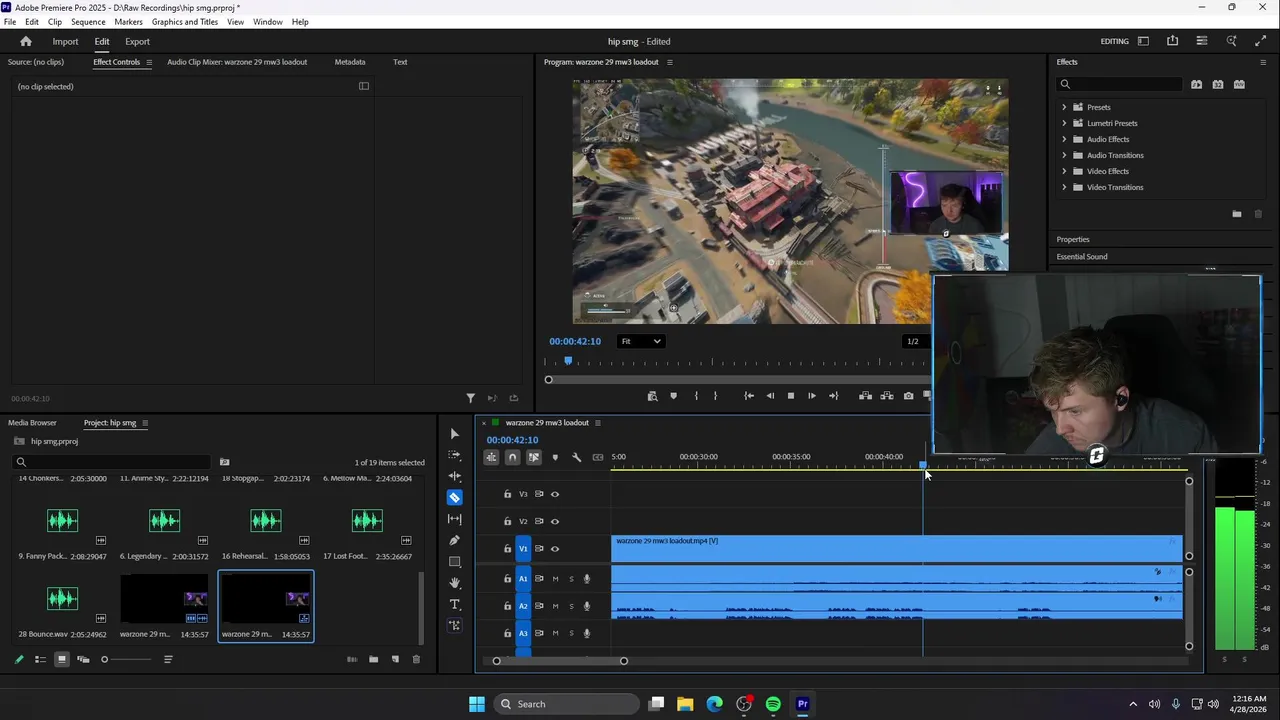This screenshot has height=720, width=1280.
Task: Choose the Selection arrow tool
Action: point(455,434)
